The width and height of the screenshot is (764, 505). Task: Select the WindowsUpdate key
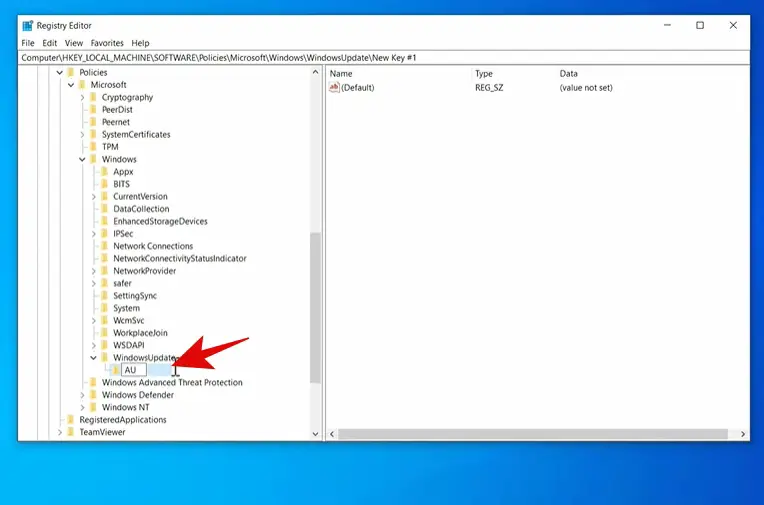click(144, 358)
